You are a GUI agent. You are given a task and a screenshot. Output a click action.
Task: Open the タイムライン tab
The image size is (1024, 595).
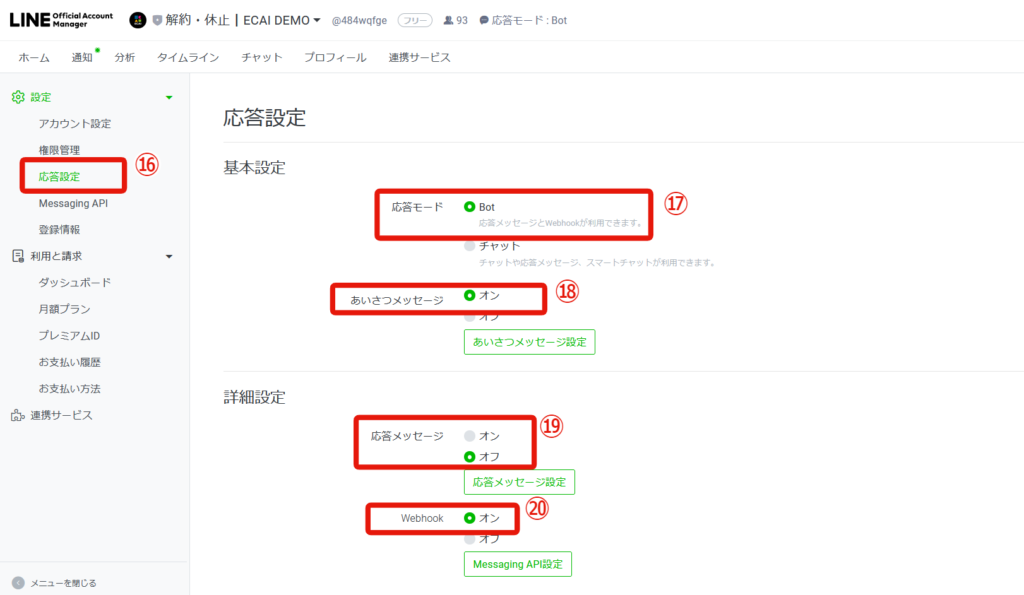pos(188,57)
